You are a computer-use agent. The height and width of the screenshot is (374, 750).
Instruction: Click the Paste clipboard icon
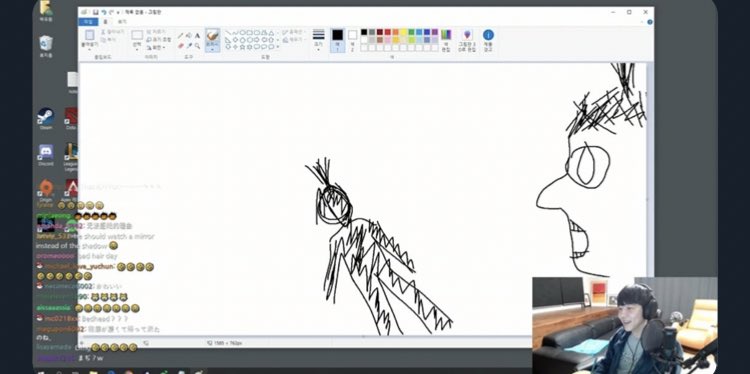(x=89, y=35)
